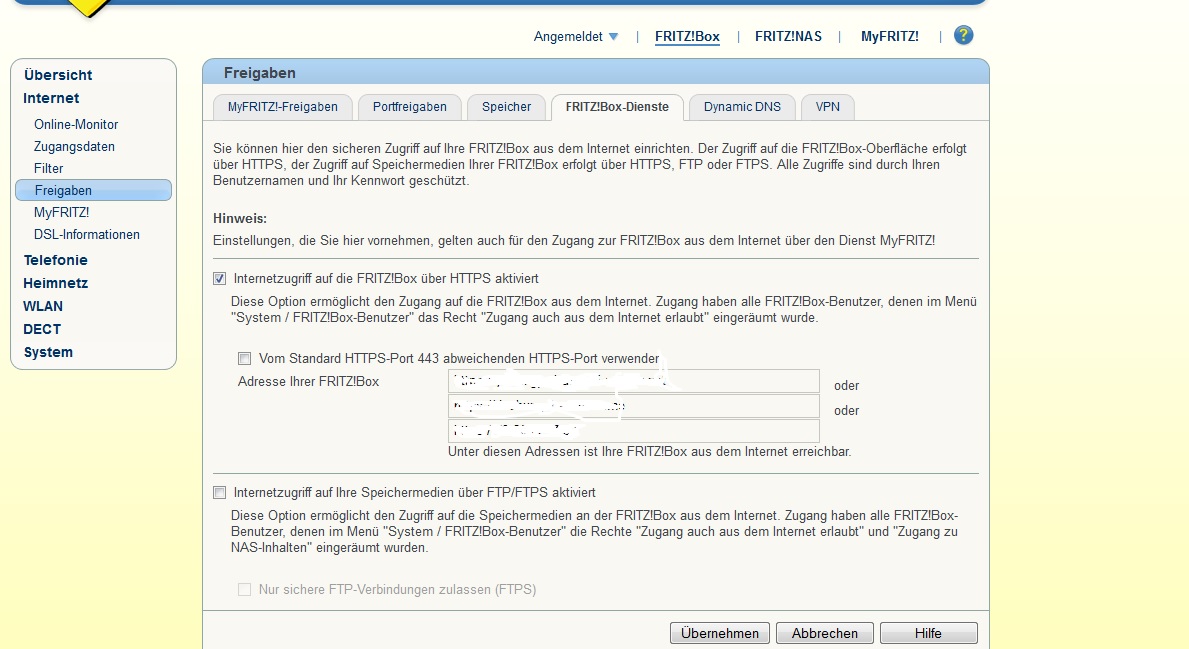Switch to the Dynamic DNS tab
Image resolution: width=1189 pixels, height=649 pixels.
pos(742,107)
